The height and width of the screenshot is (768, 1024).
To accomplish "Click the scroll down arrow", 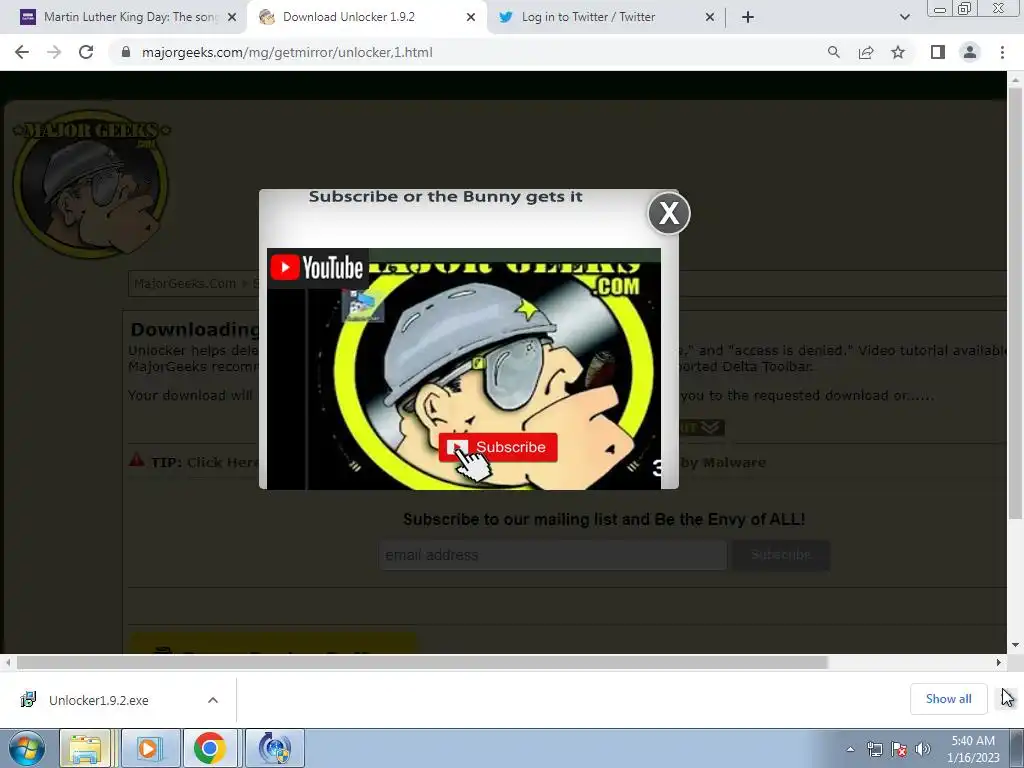I will (1015, 645).
